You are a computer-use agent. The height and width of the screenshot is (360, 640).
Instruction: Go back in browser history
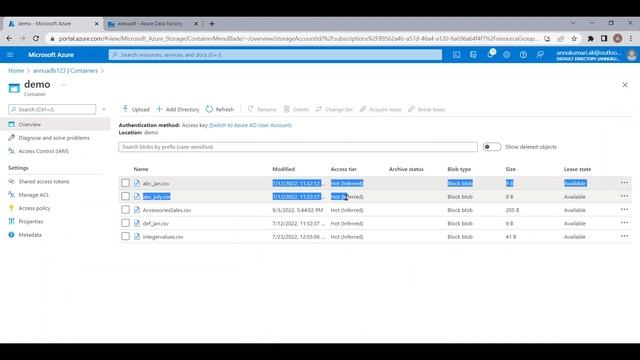(x=9, y=38)
